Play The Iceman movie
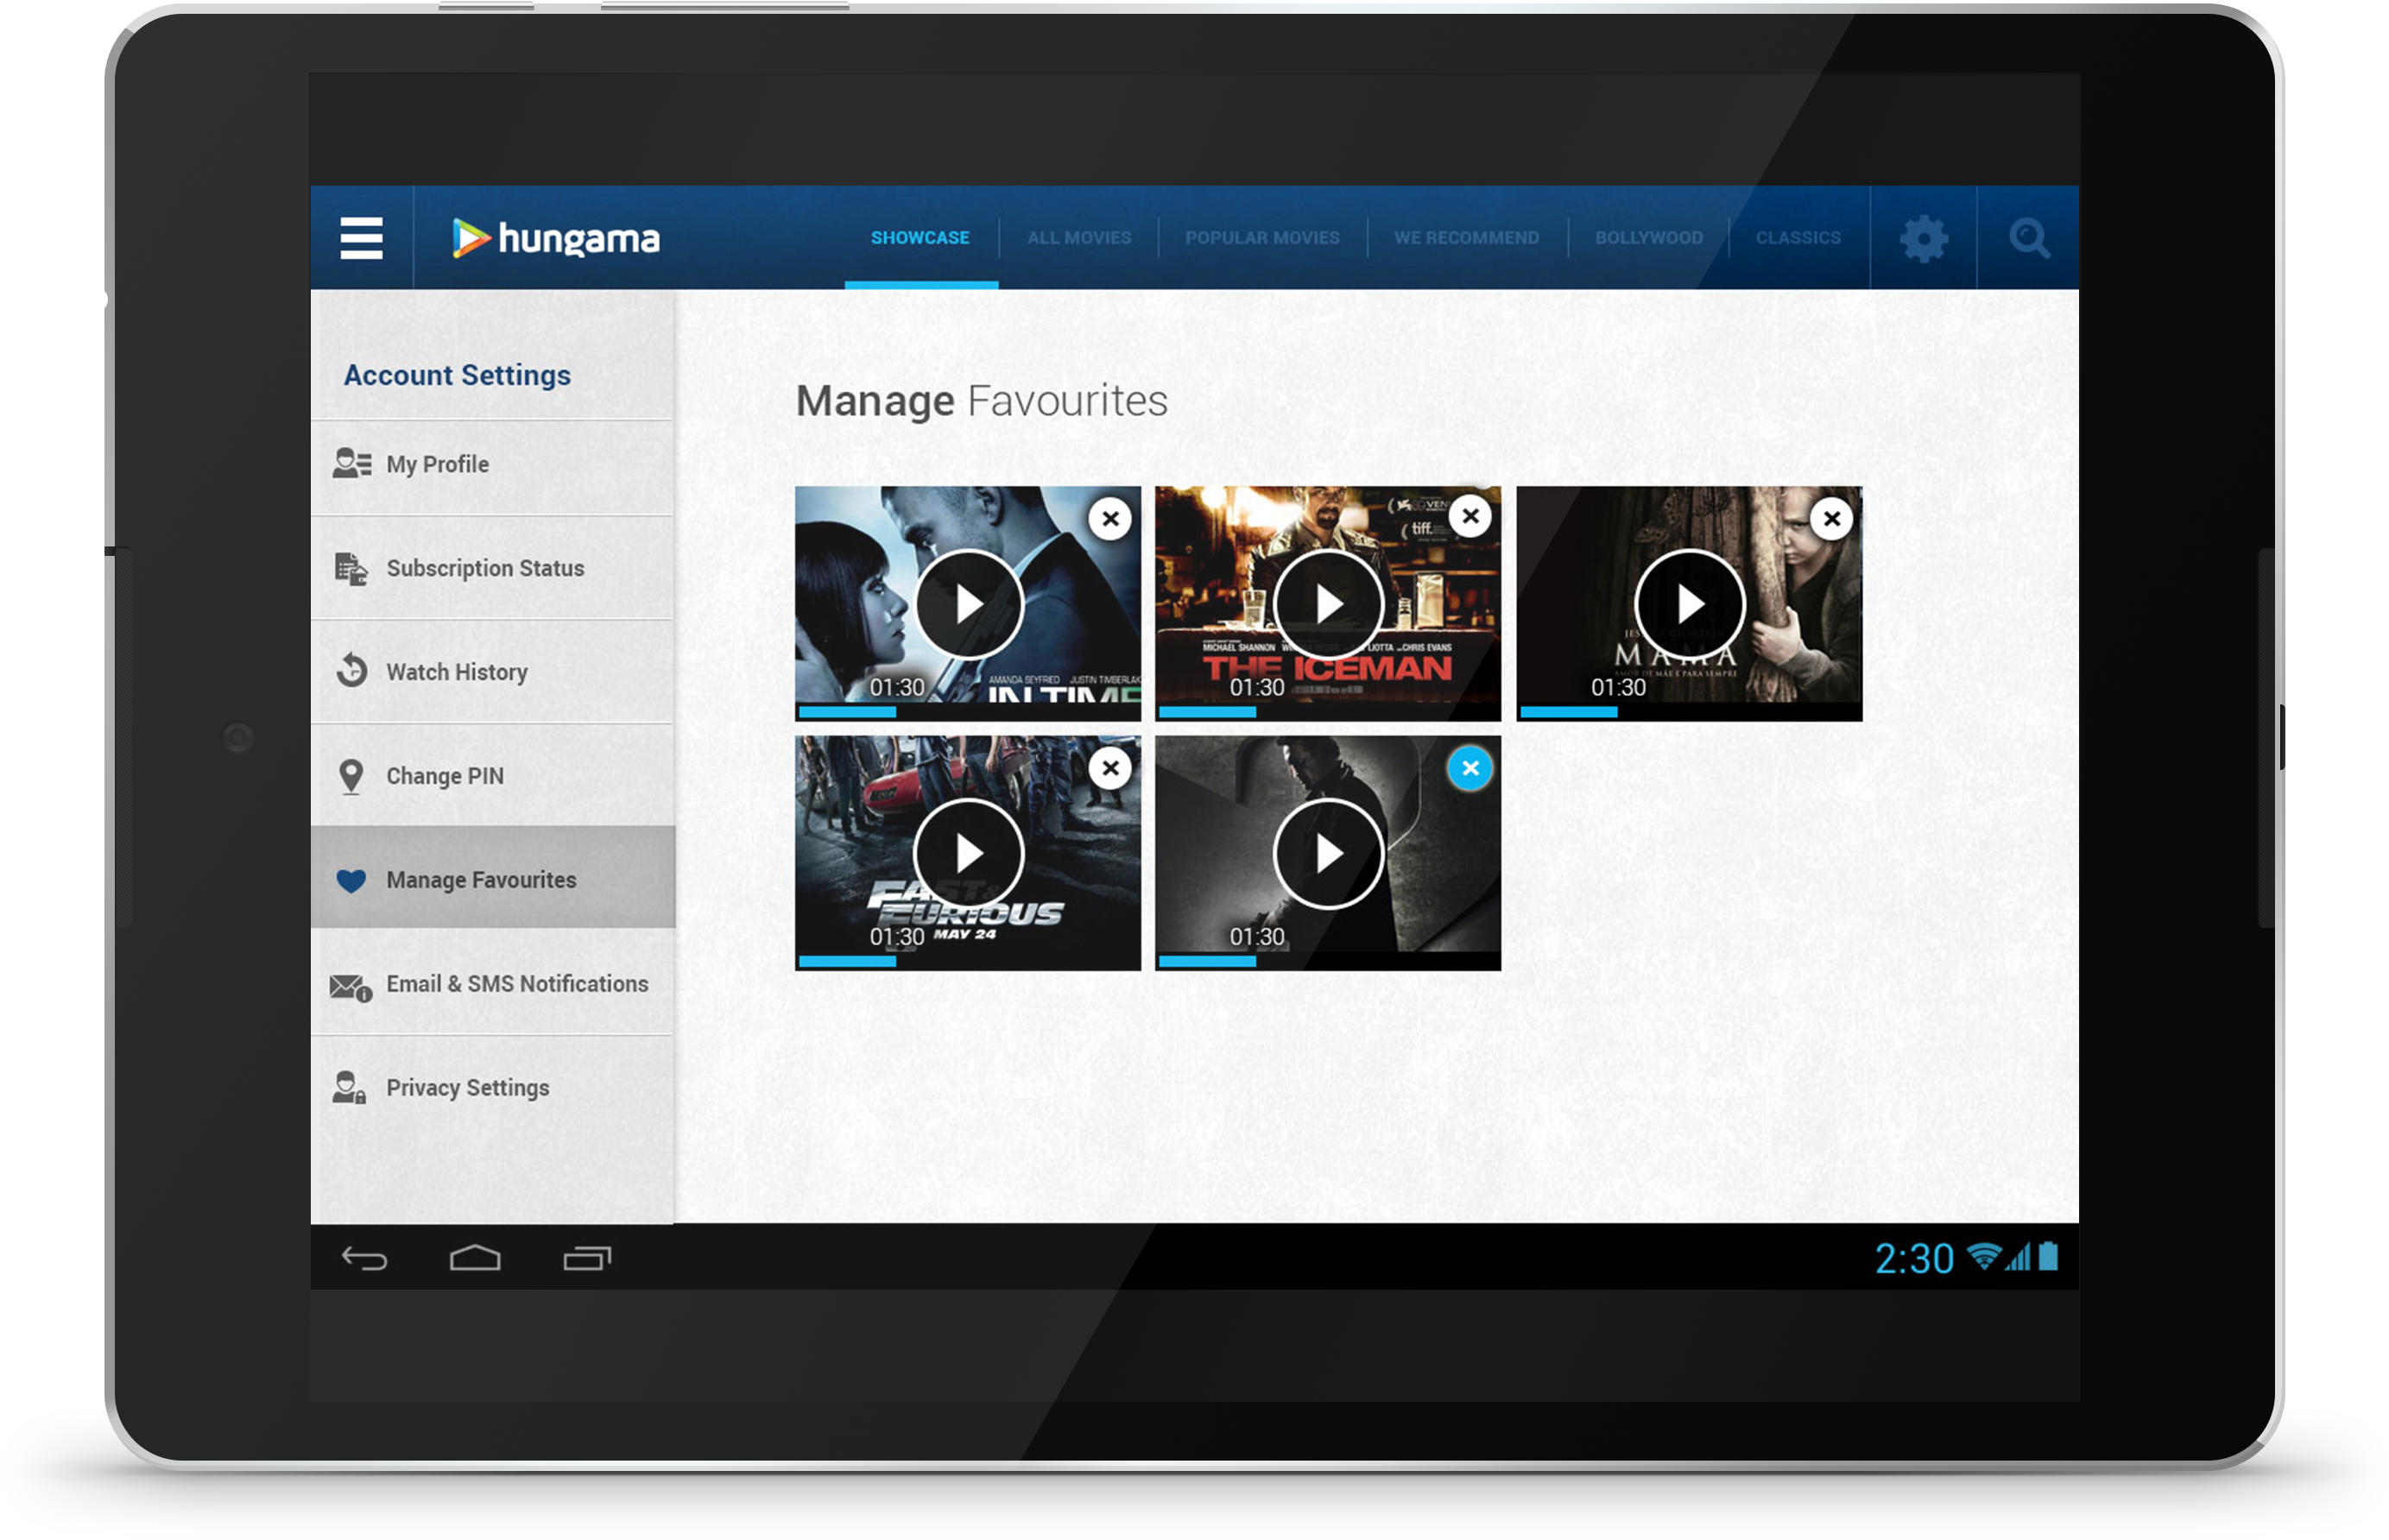This screenshot has width=2389, height=1540. click(1328, 604)
